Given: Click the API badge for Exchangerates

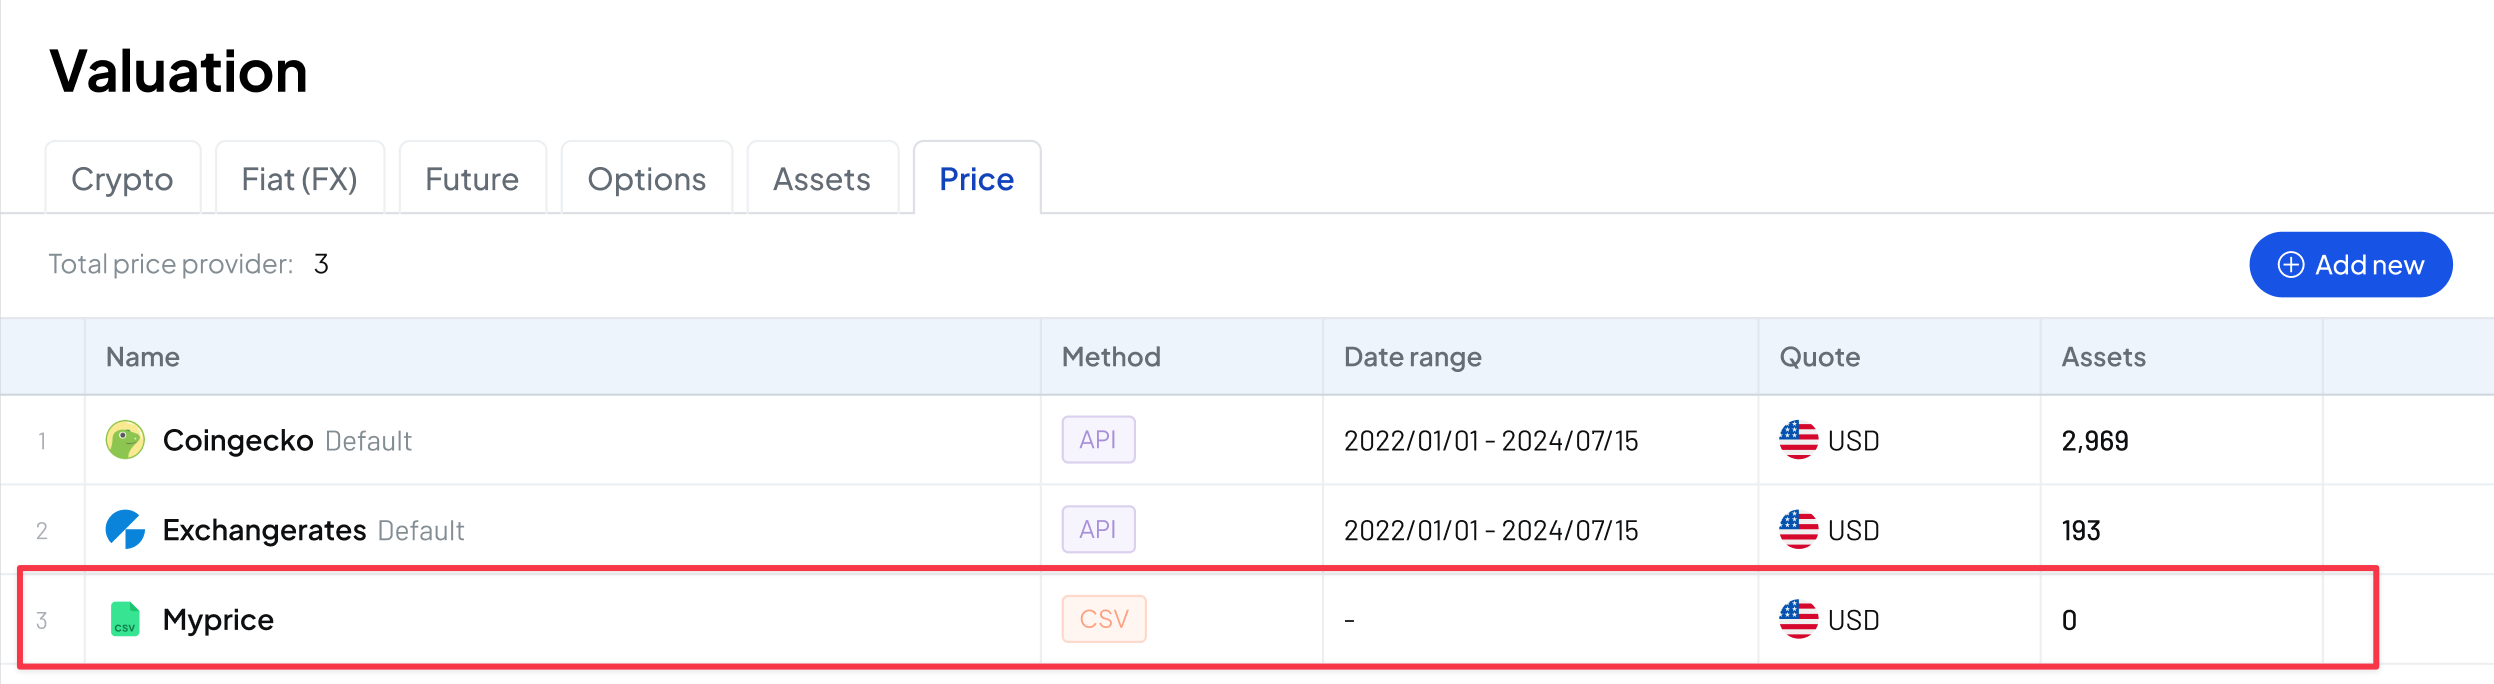Looking at the screenshot, I should 1098,529.
